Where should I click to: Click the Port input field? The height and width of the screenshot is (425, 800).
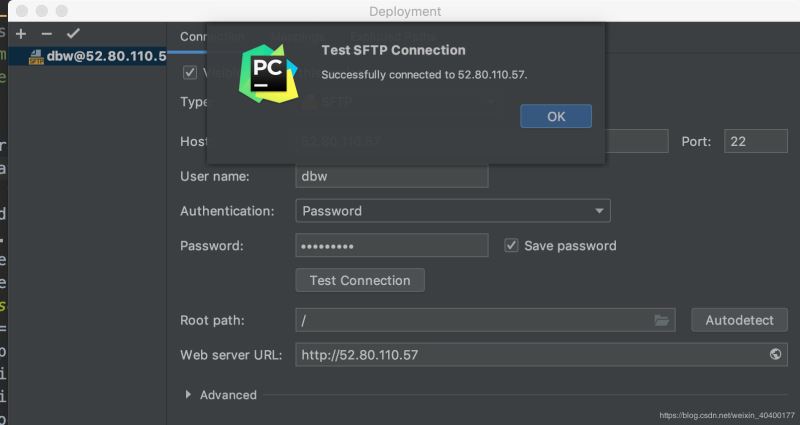[x=755, y=142]
